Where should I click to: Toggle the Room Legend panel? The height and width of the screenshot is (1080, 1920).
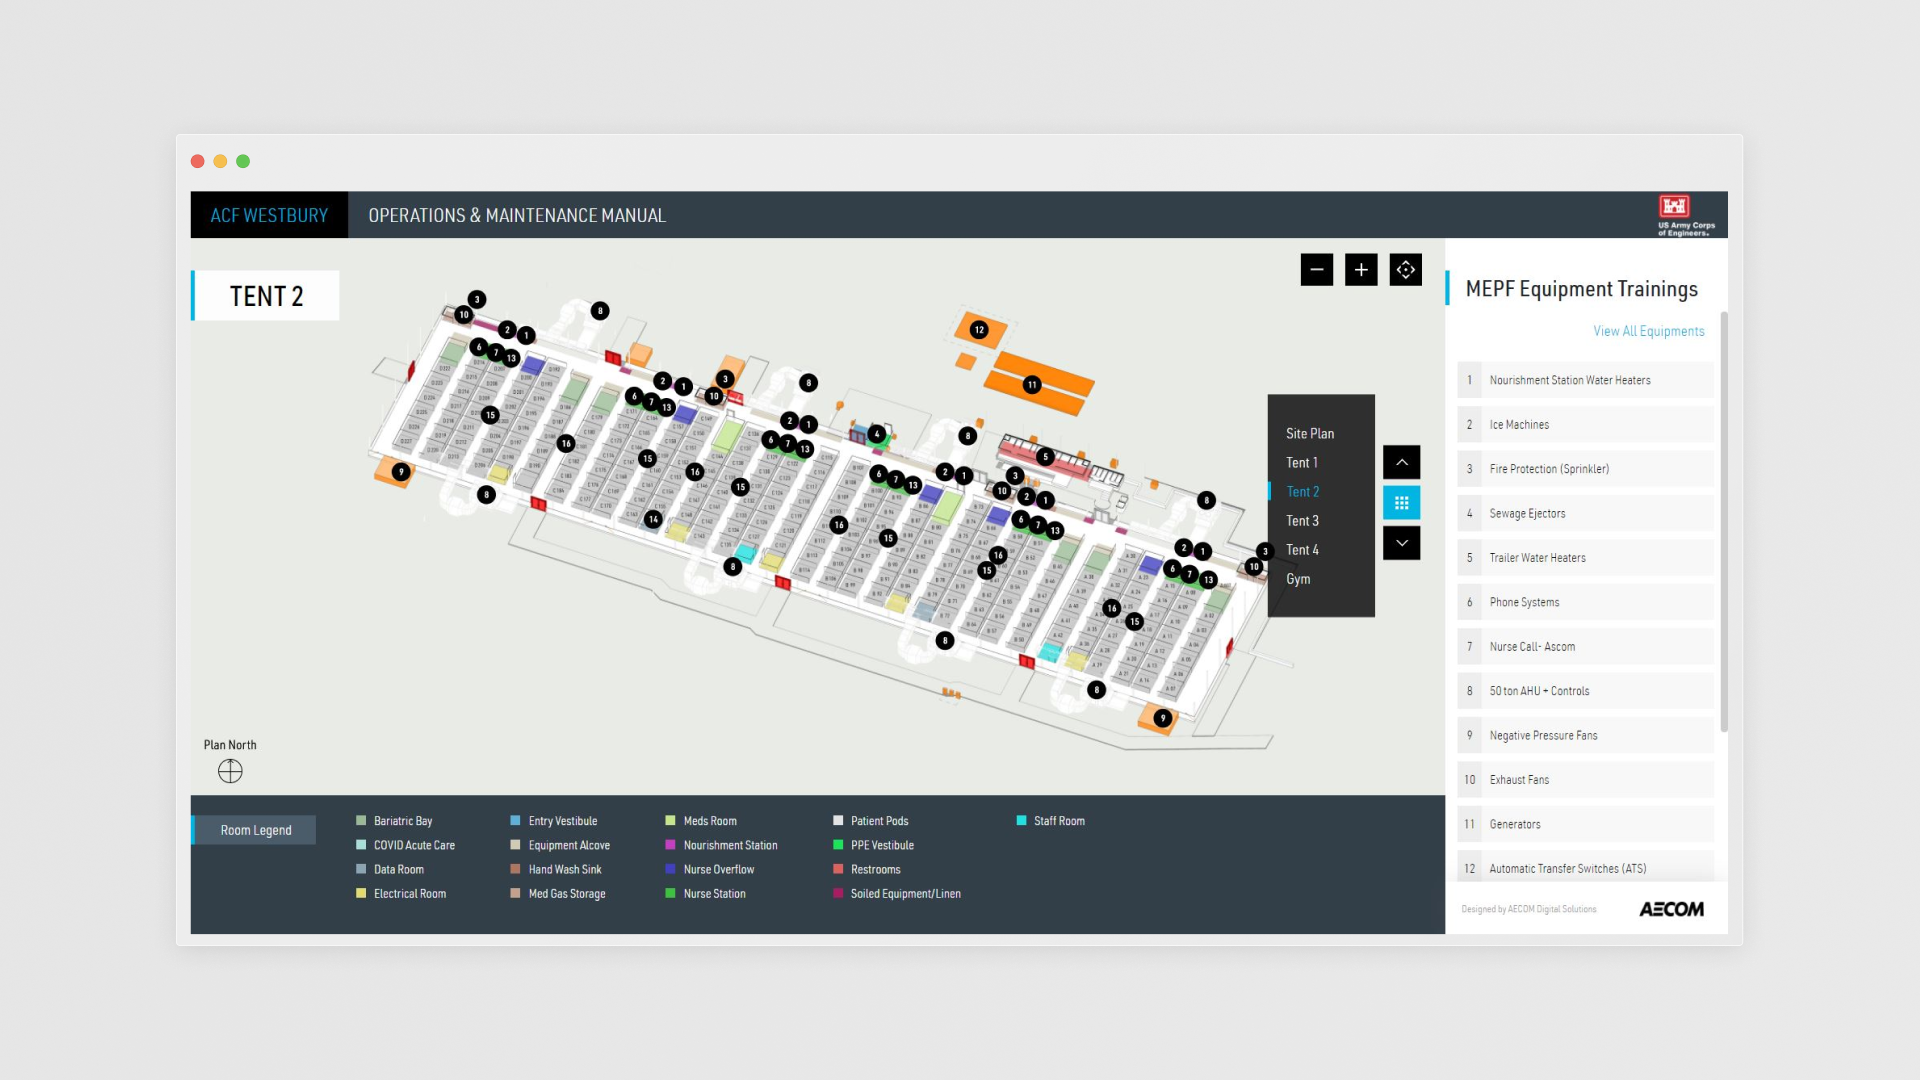(255, 830)
